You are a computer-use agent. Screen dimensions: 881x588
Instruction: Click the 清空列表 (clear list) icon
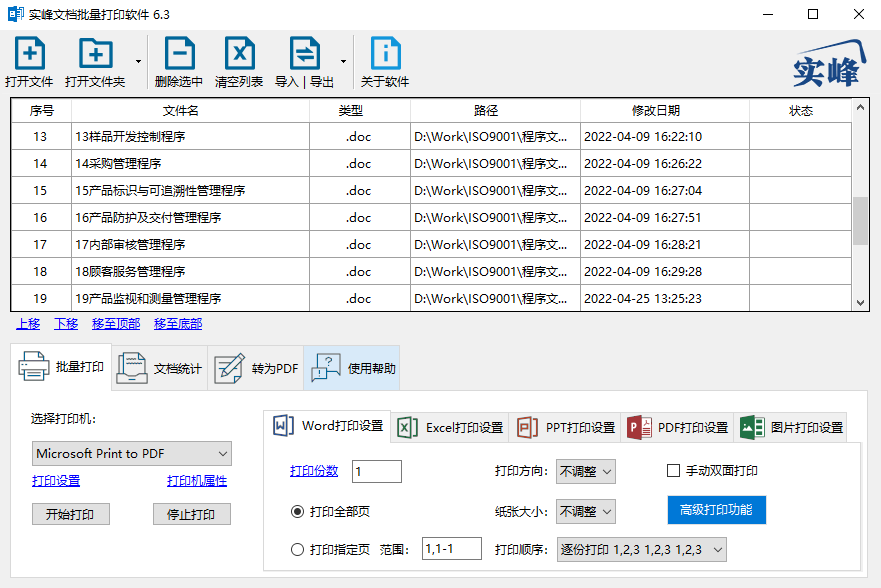click(x=239, y=53)
